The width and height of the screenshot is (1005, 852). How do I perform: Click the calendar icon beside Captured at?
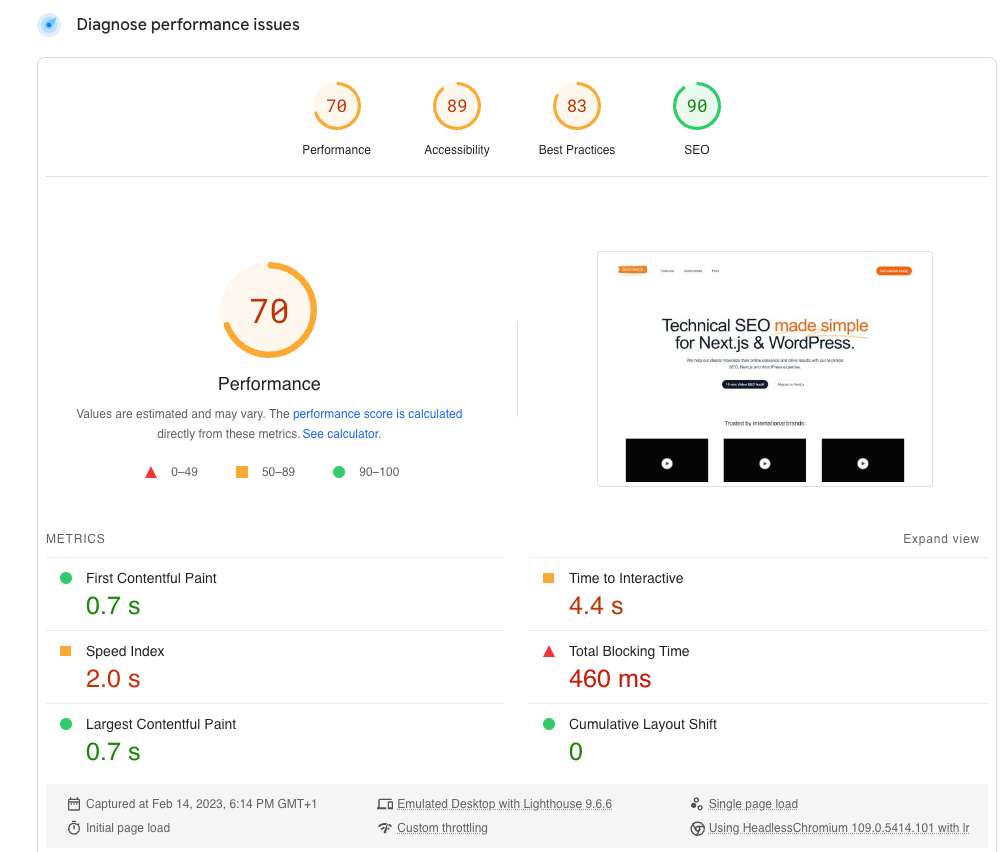pos(74,804)
